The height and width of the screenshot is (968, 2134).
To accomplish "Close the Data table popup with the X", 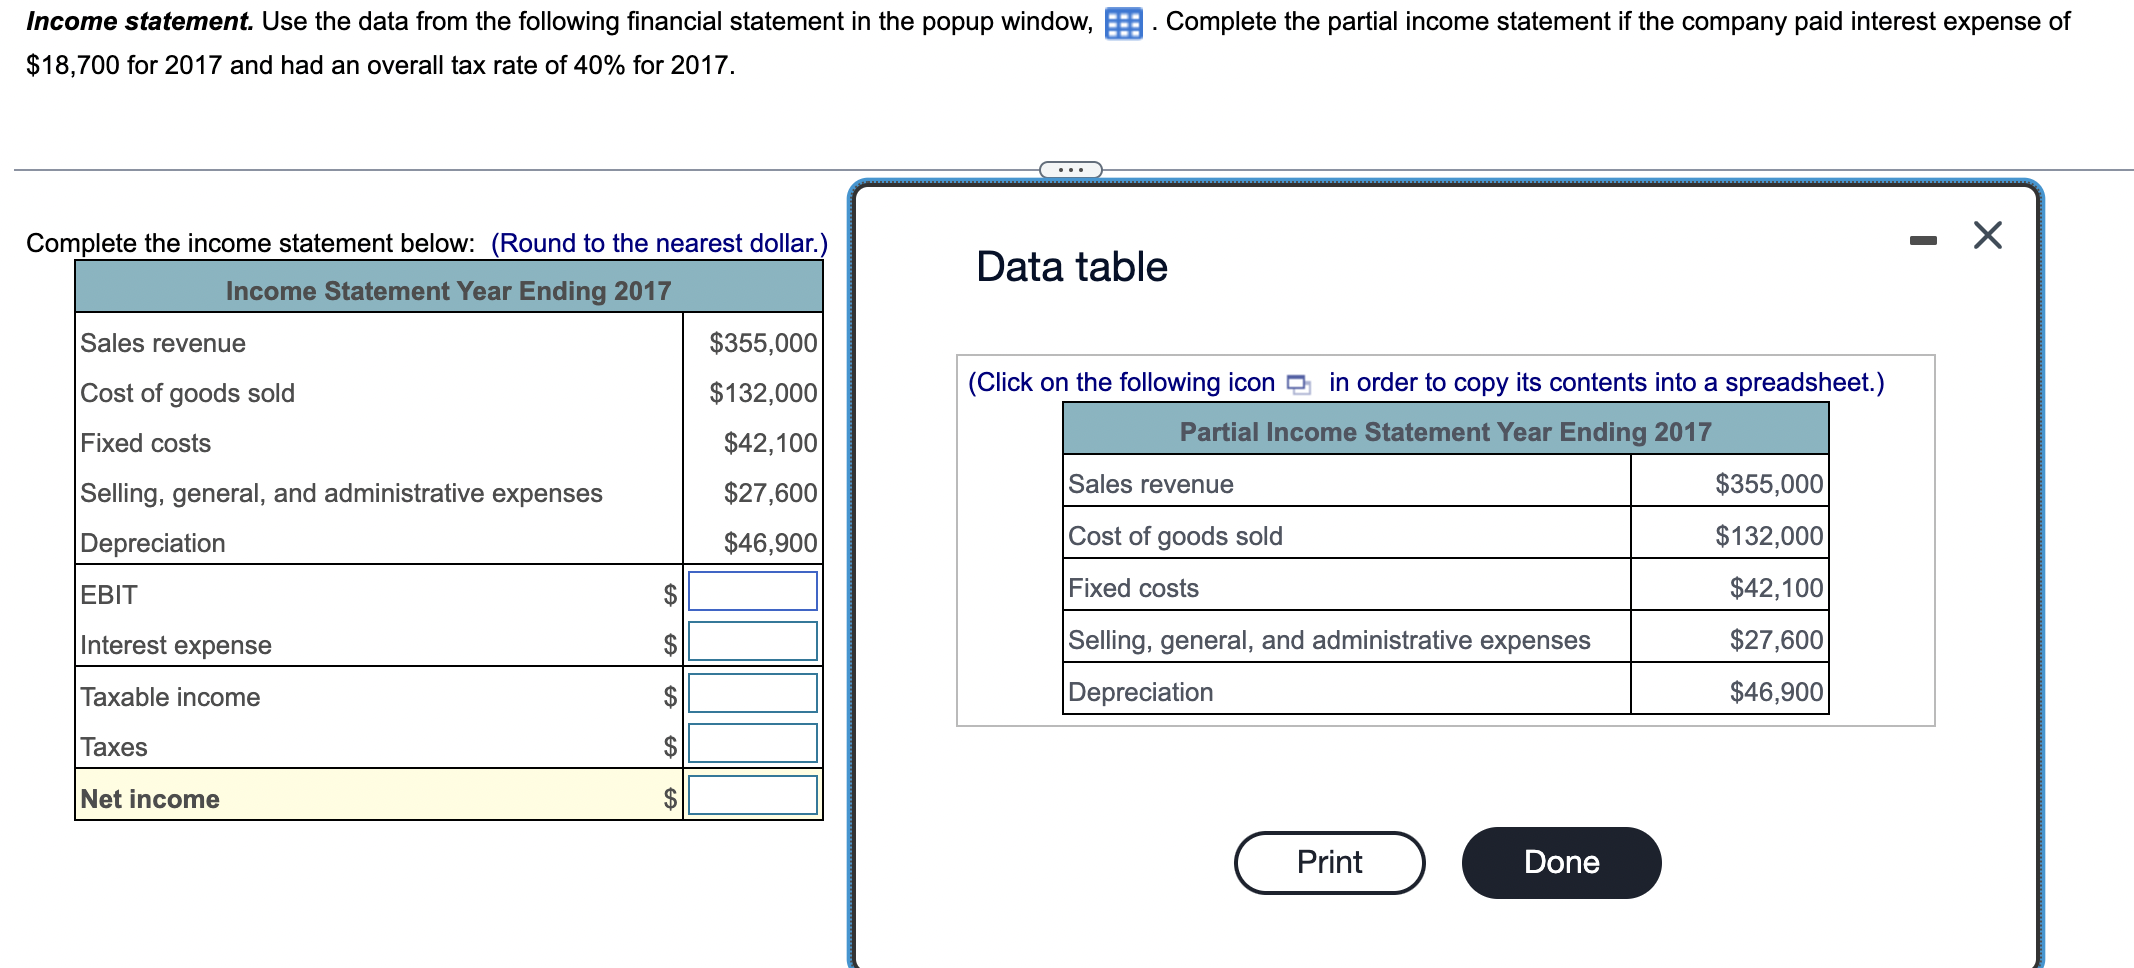I will 1988,235.
